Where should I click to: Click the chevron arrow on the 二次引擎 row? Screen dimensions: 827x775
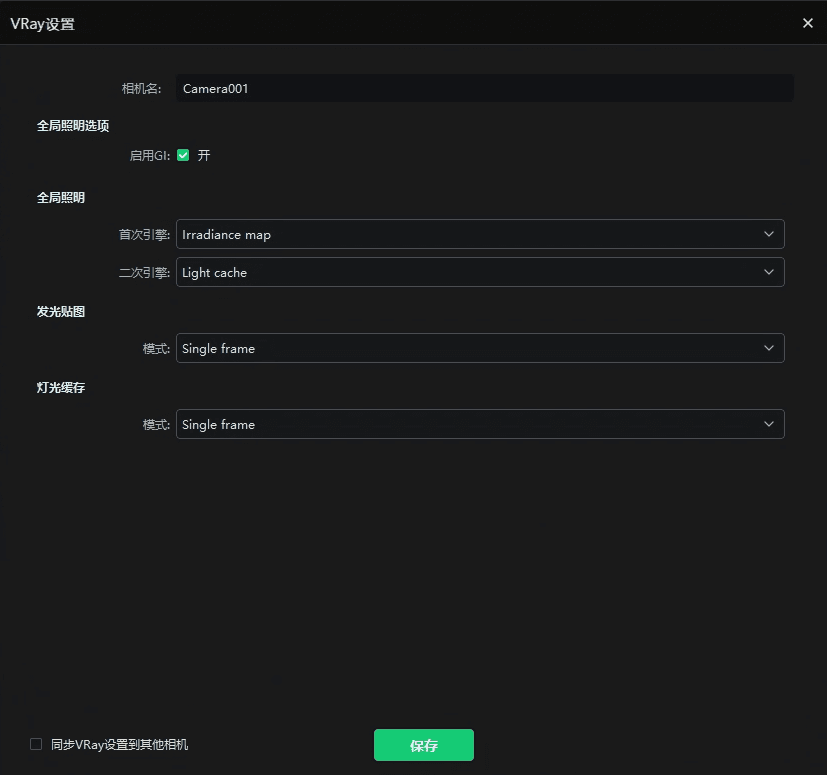click(768, 272)
